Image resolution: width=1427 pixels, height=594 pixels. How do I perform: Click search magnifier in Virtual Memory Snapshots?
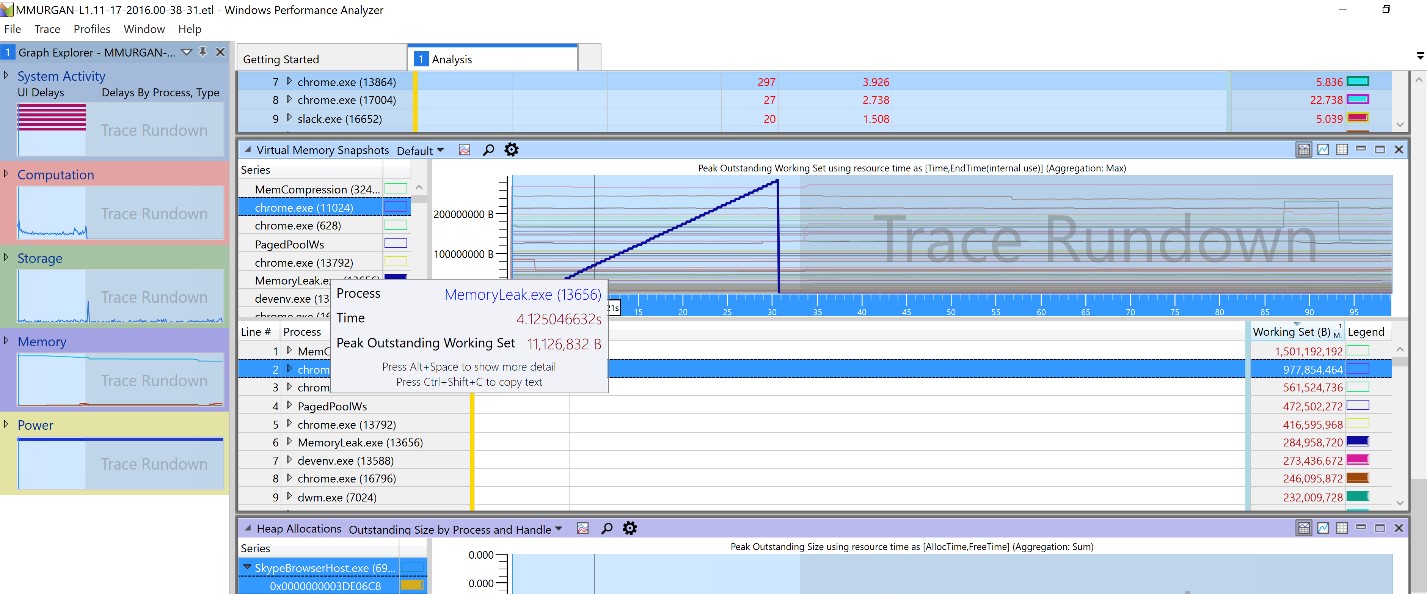click(488, 150)
